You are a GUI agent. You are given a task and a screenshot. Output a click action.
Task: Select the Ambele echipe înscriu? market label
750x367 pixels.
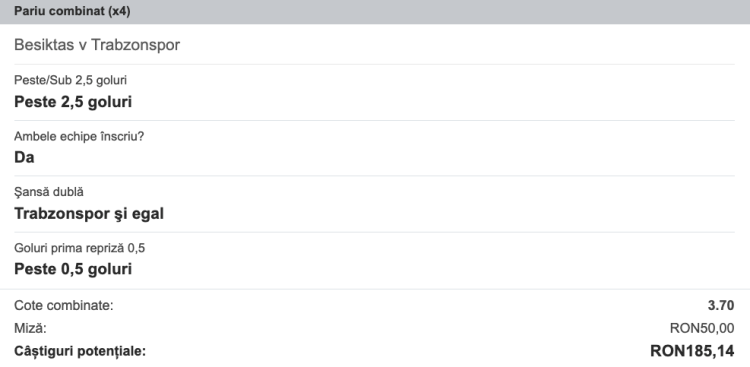(x=79, y=137)
